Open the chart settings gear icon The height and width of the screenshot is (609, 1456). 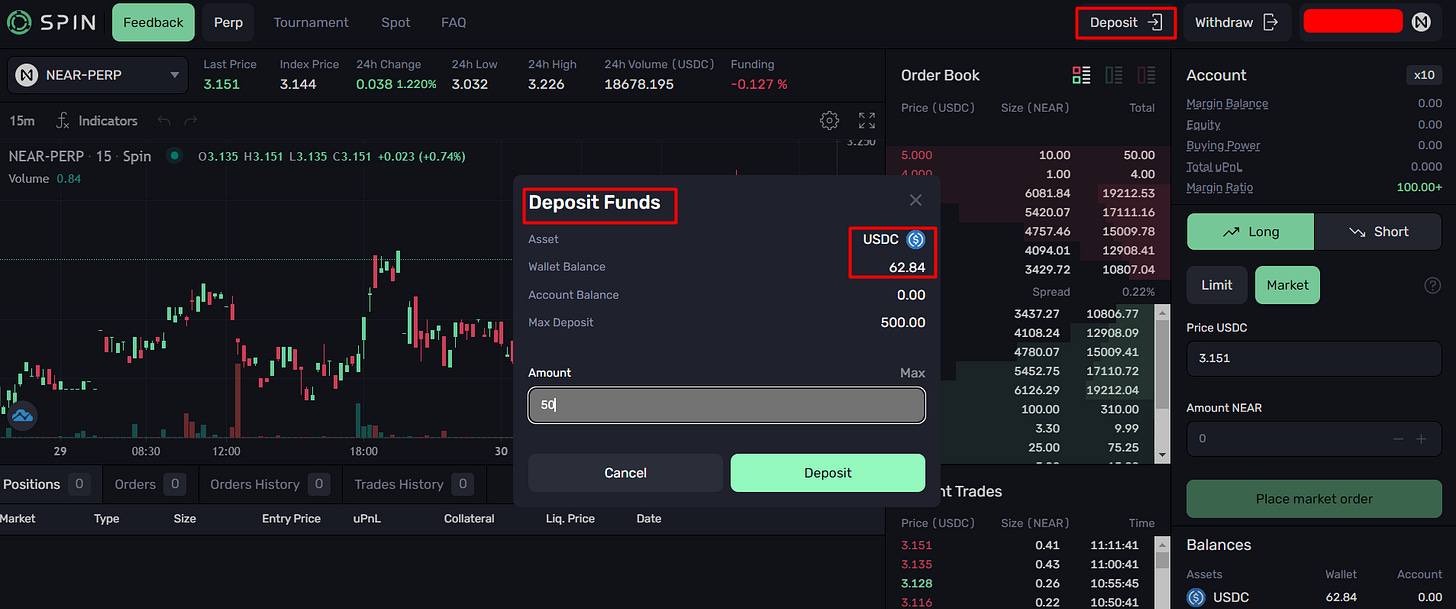[x=829, y=120]
